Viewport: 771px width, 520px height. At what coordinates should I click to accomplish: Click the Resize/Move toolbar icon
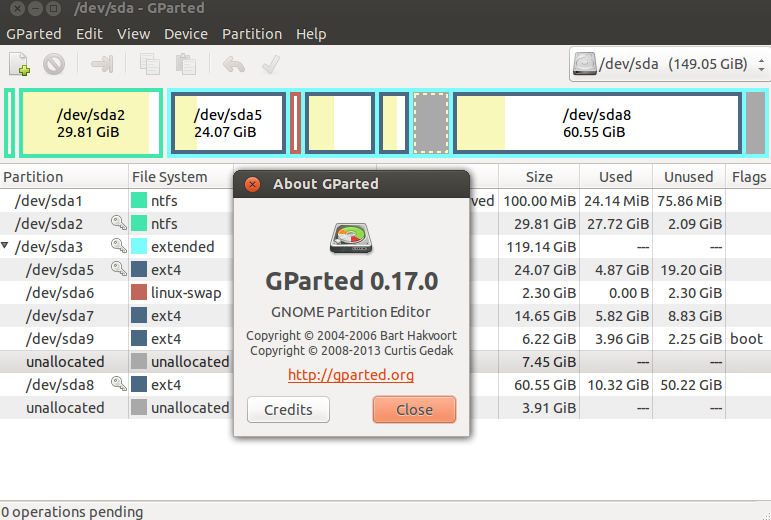click(x=102, y=64)
